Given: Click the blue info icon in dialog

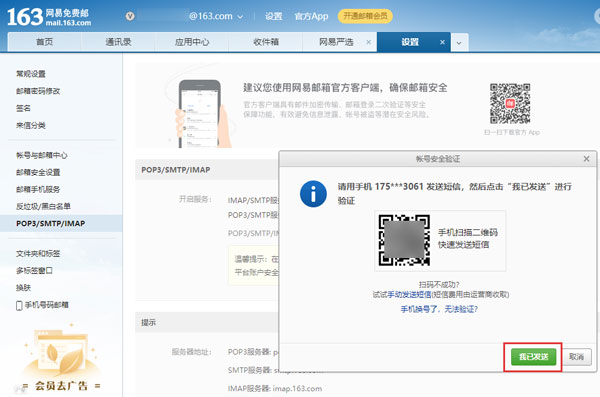Looking at the screenshot, I should point(313,194).
